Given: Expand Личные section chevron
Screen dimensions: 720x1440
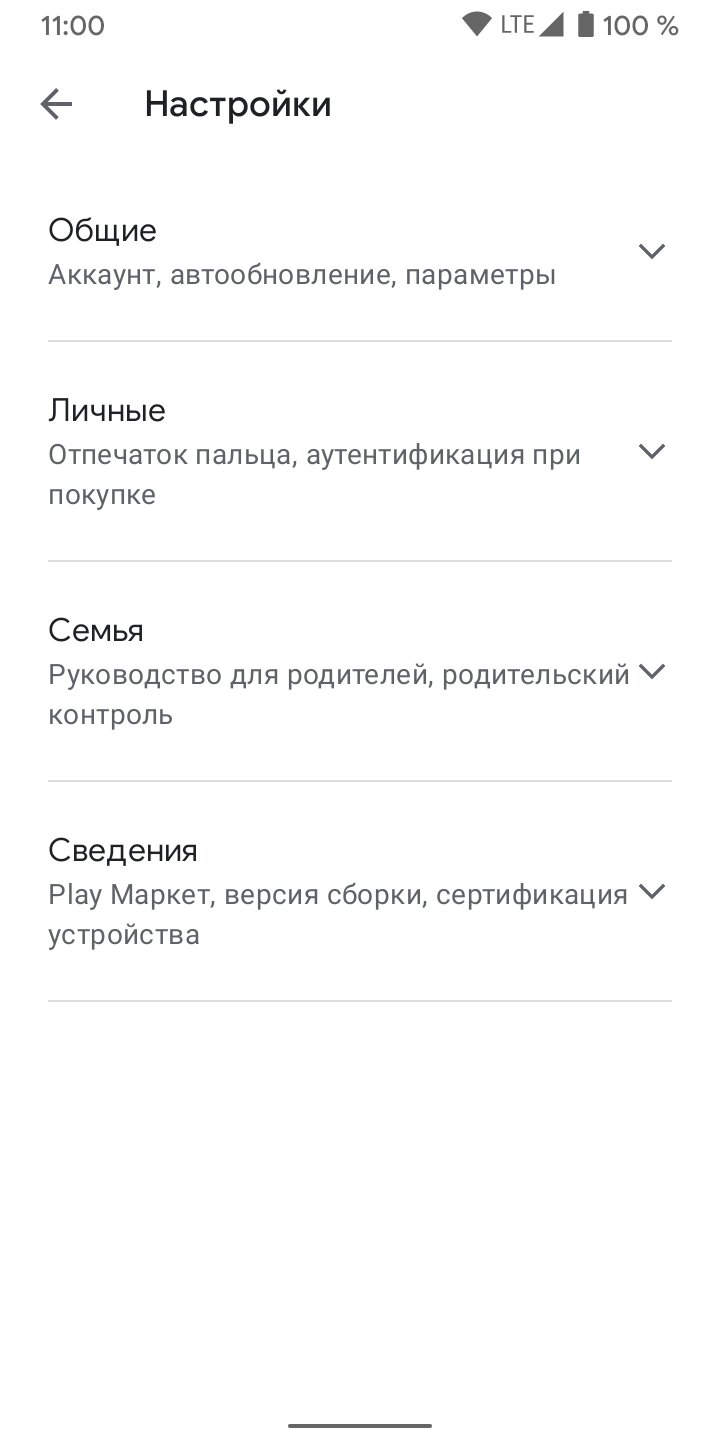Looking at the screenshot, I should coord(652,451).
